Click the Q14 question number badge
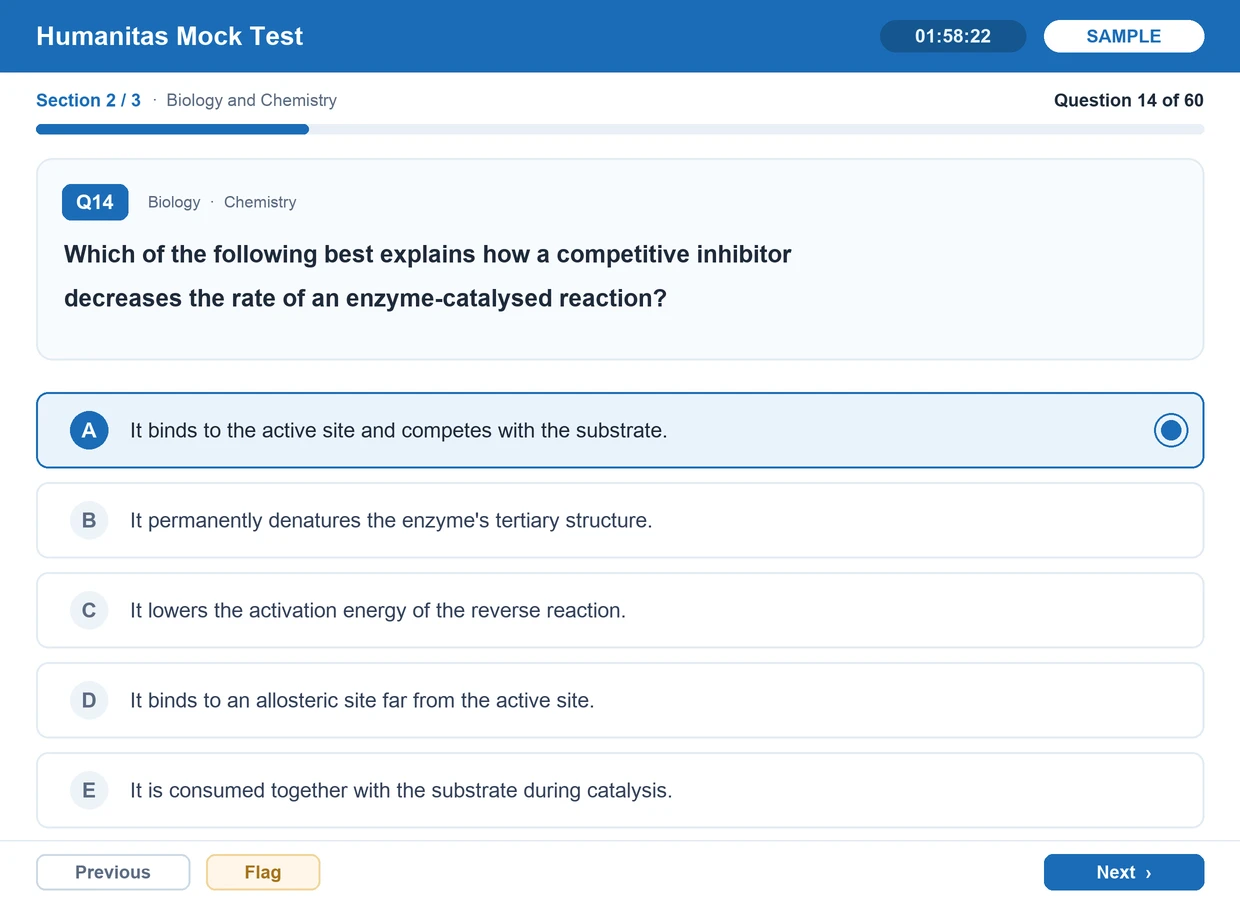Viewport: 1240px width, 900px height. [x=95, y=202]
